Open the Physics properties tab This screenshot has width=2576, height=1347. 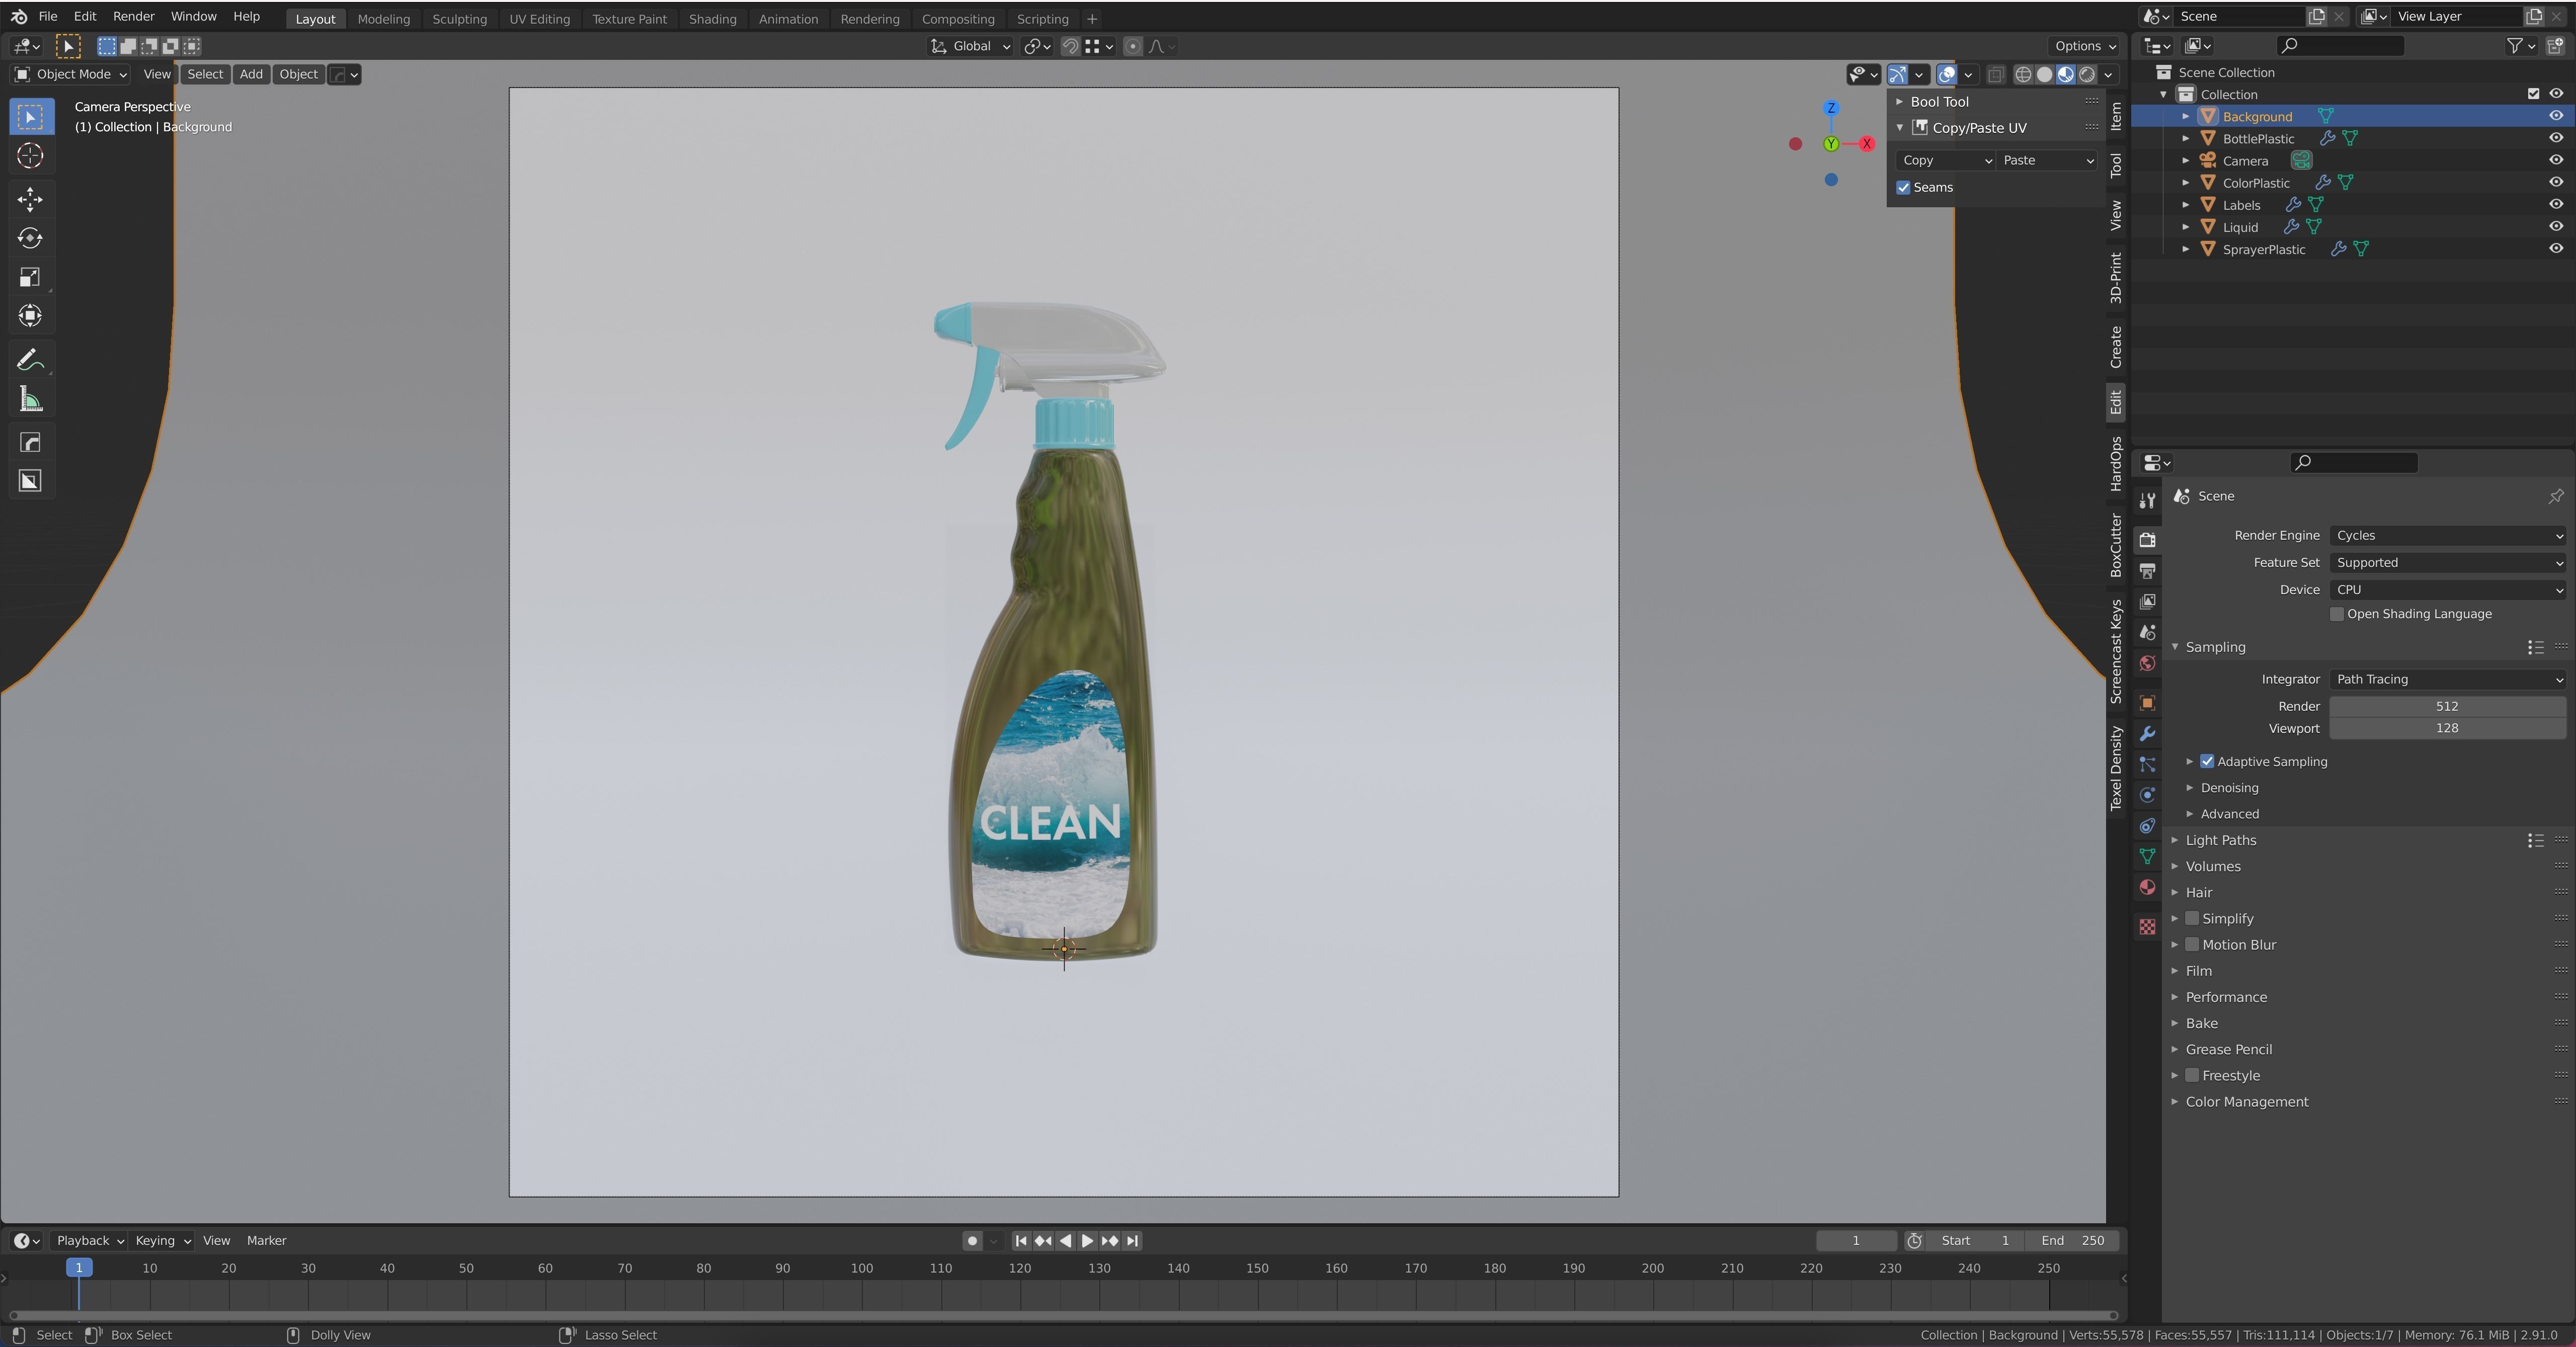tap(2147, 795)
